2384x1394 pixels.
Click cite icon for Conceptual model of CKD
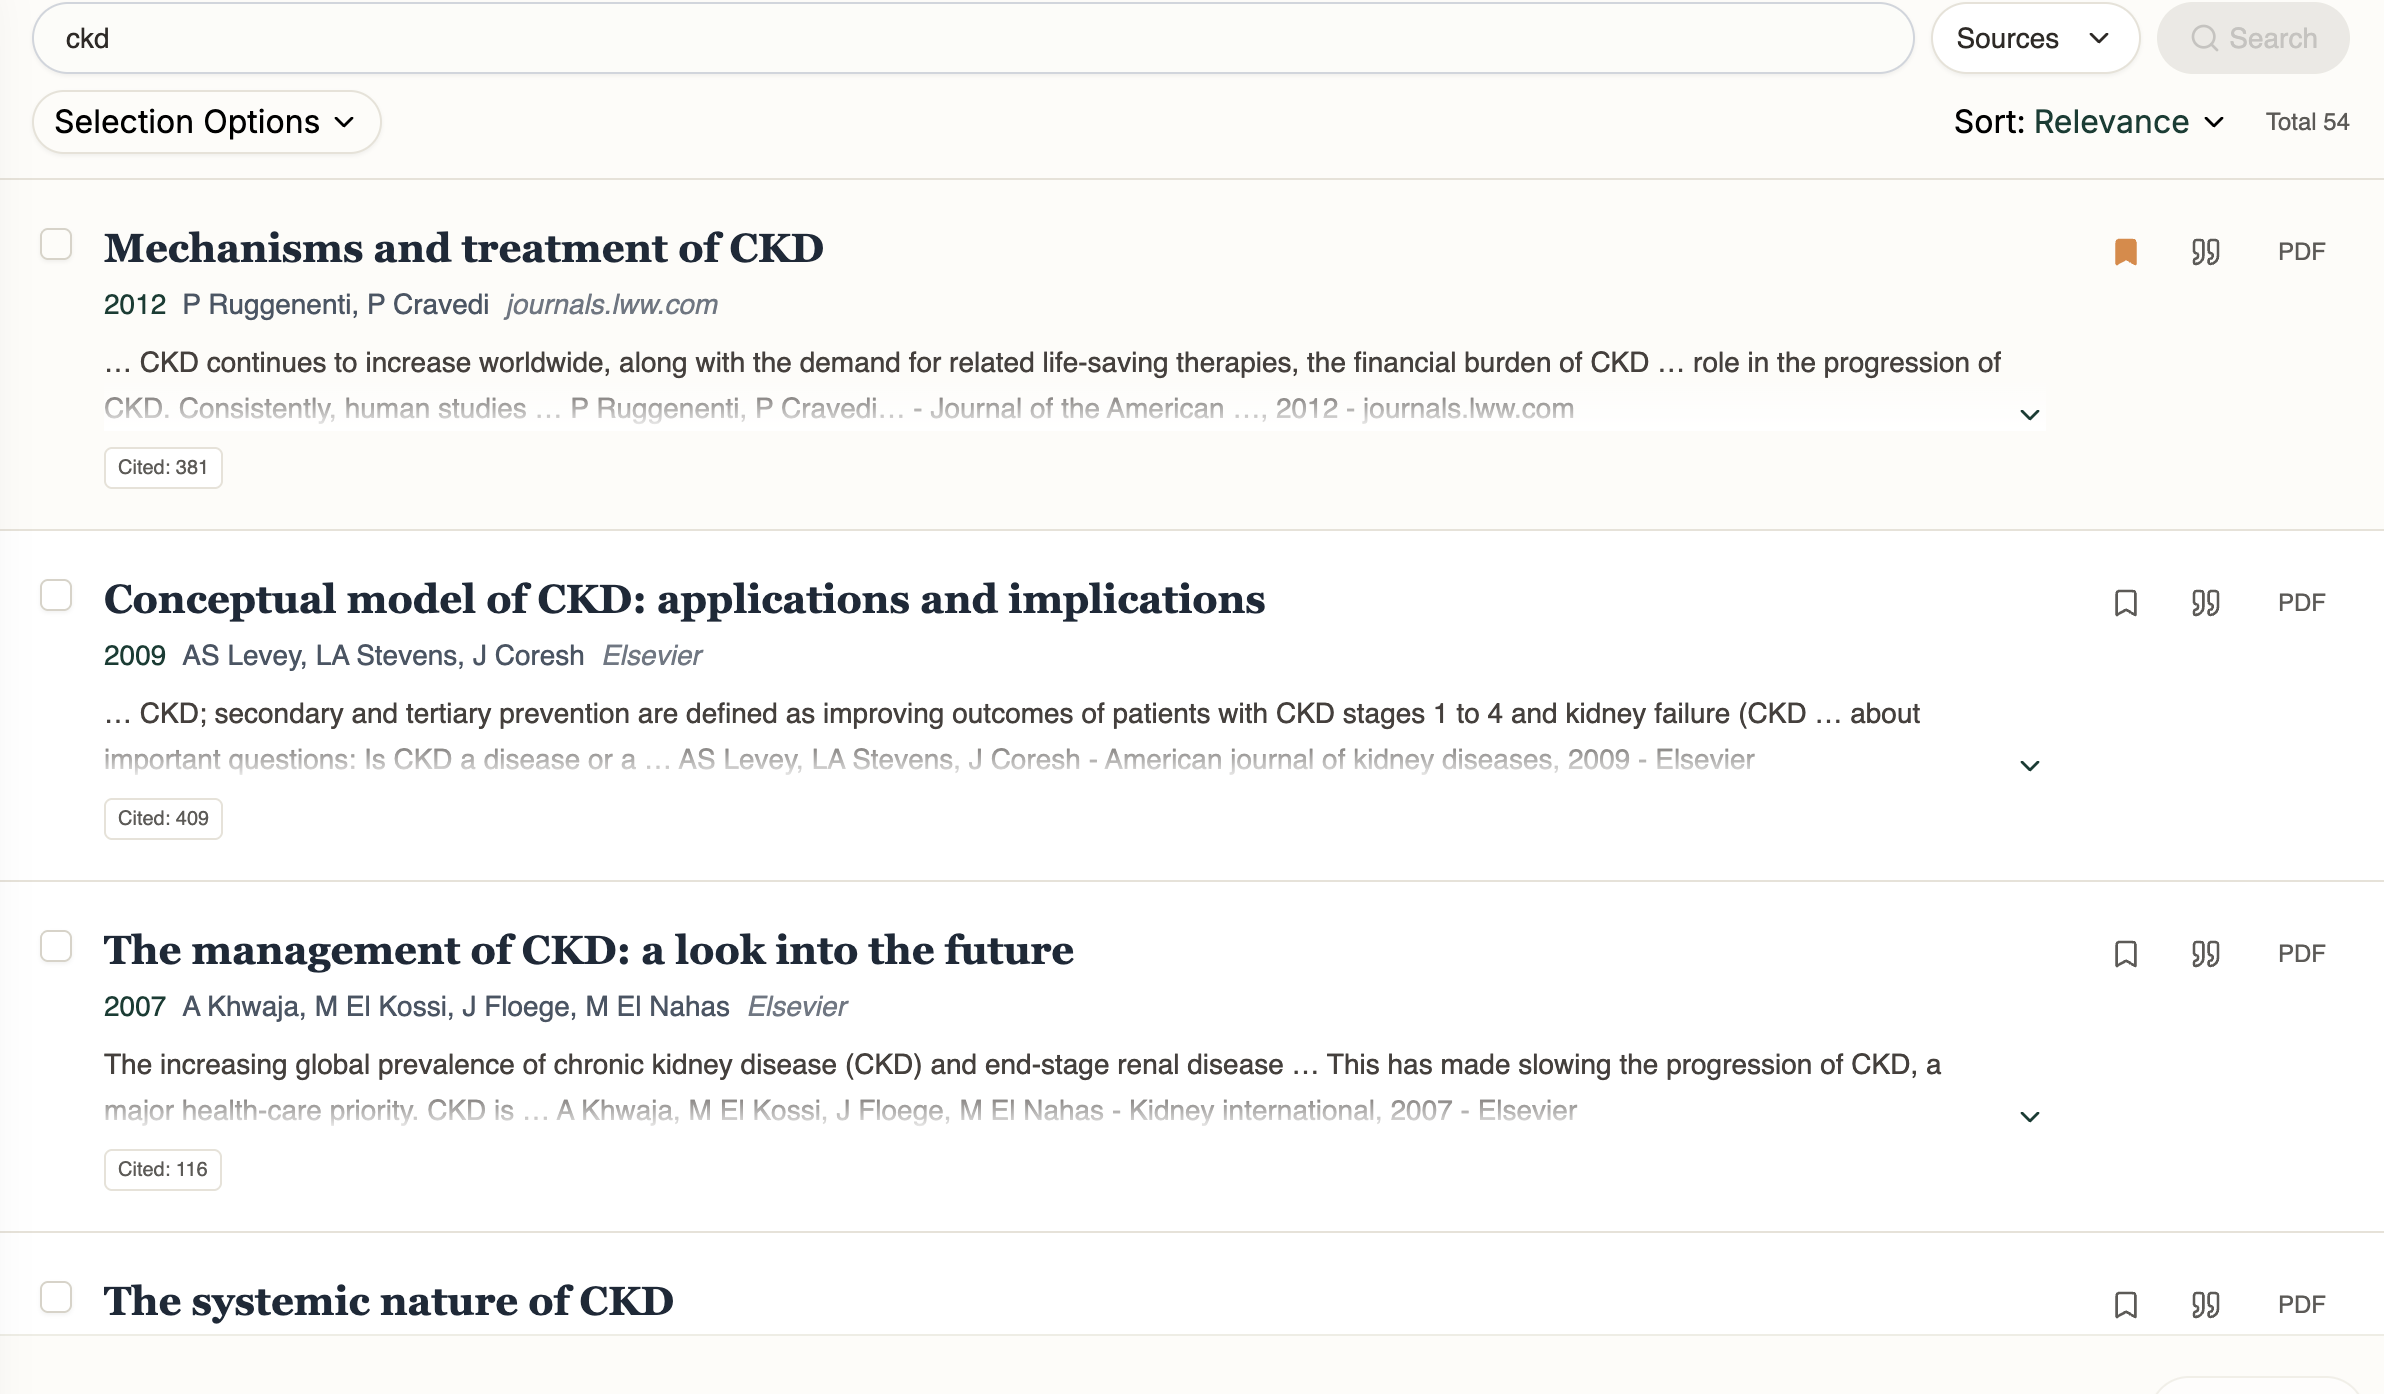point(2205,603)
